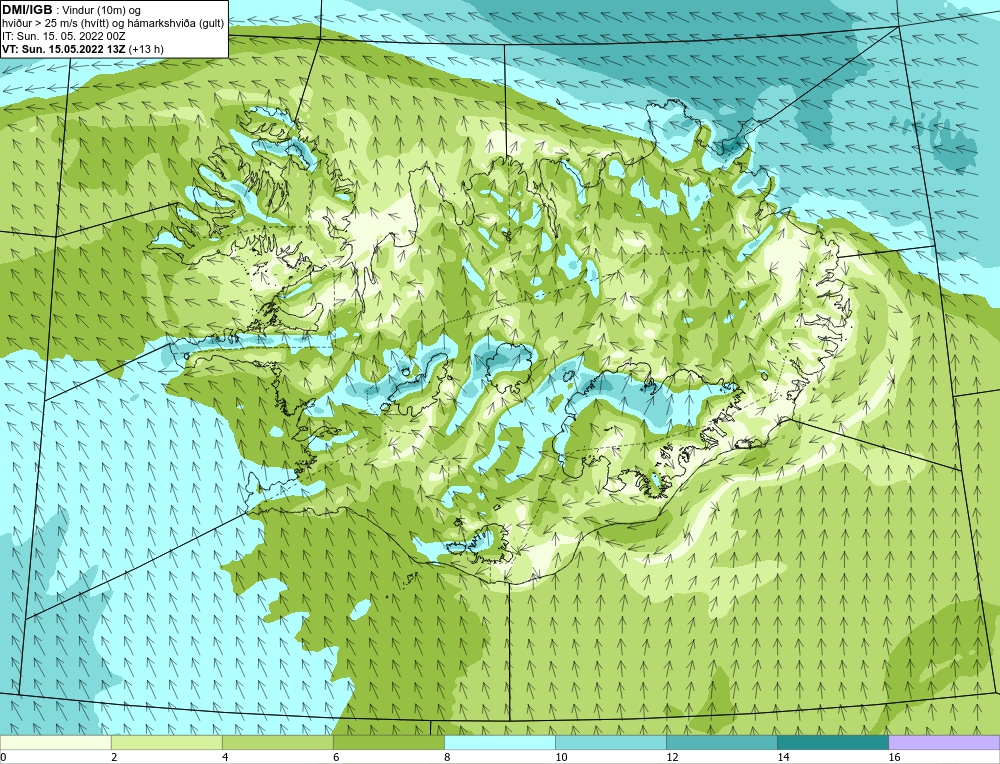Click the 2–4 m/s light green legend swatch

pyautogui.click(x=166, y=742)
